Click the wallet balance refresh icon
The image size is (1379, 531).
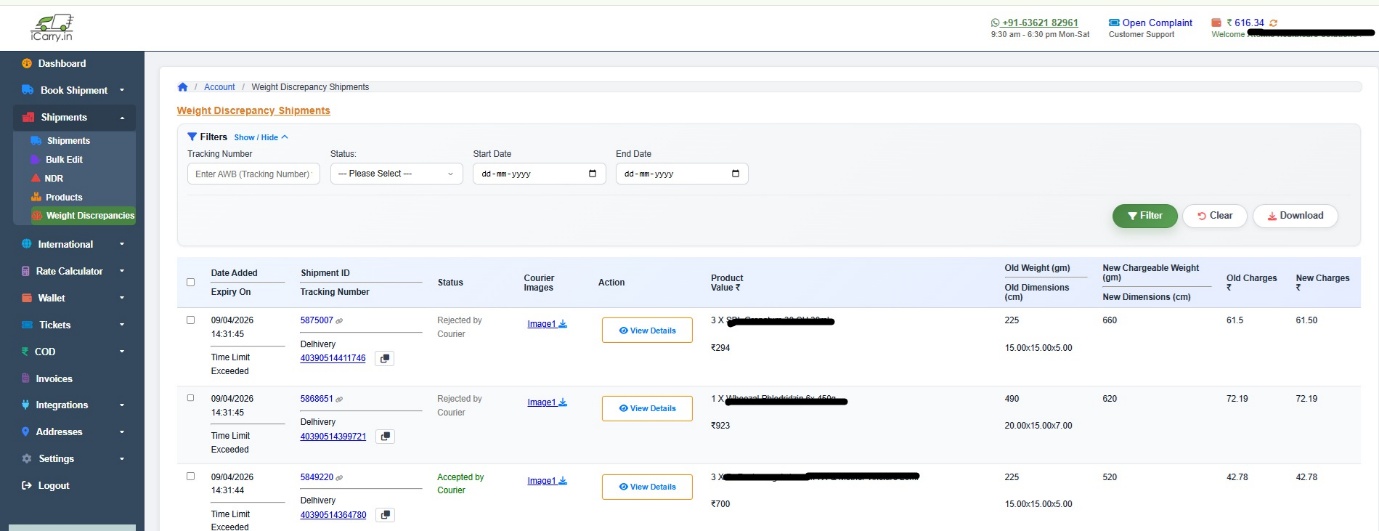pyautogui.click(x=1274, y=23)
